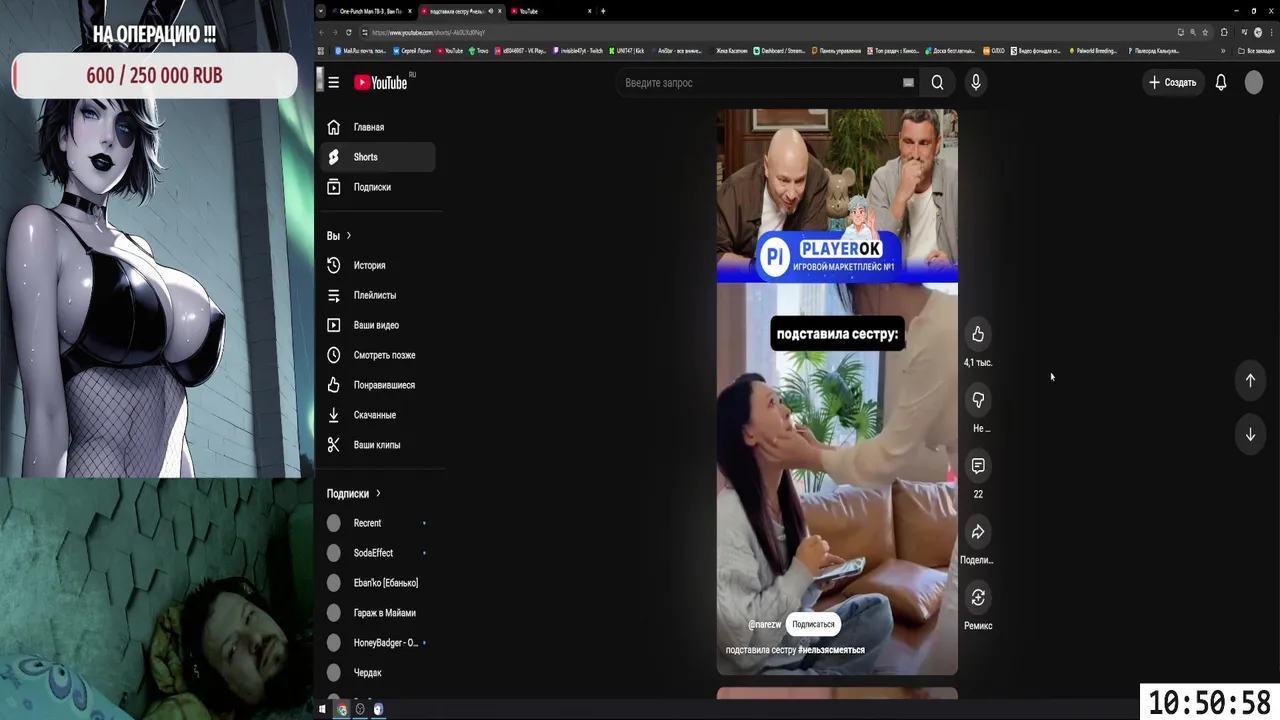Image resolution: width=1280 pixels, height=720 pixels.
Task: Click the Short video player
Action: (837, 392)
